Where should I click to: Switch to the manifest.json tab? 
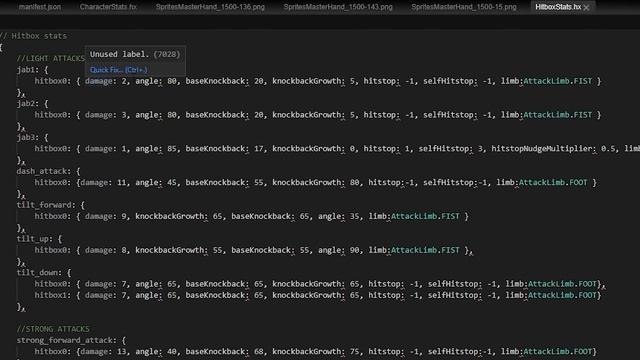click(x=40, y=7)
